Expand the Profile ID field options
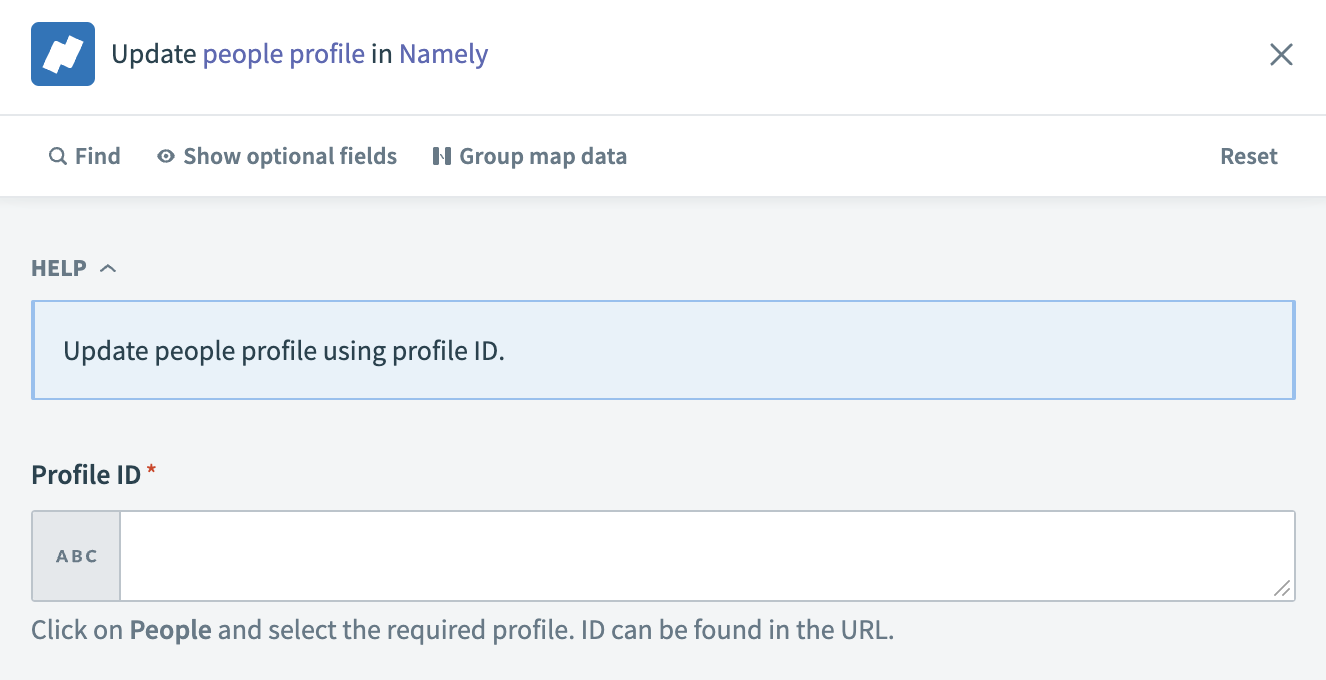Viewport: 1326px width, 680px height. coord(75,556)
